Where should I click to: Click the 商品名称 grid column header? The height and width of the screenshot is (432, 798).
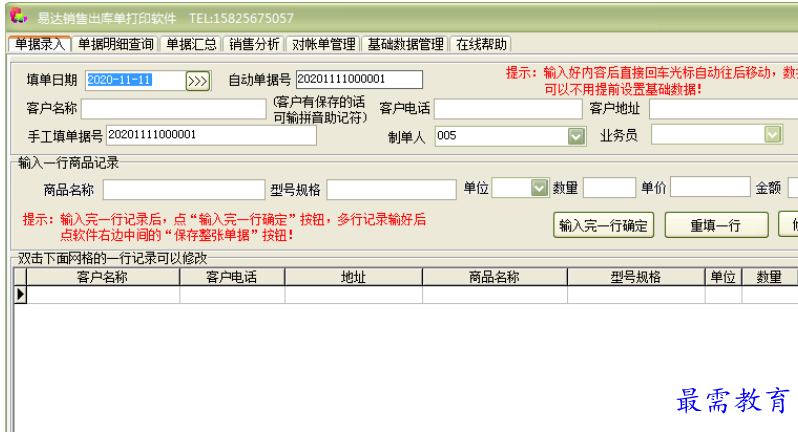pos(495,277)
